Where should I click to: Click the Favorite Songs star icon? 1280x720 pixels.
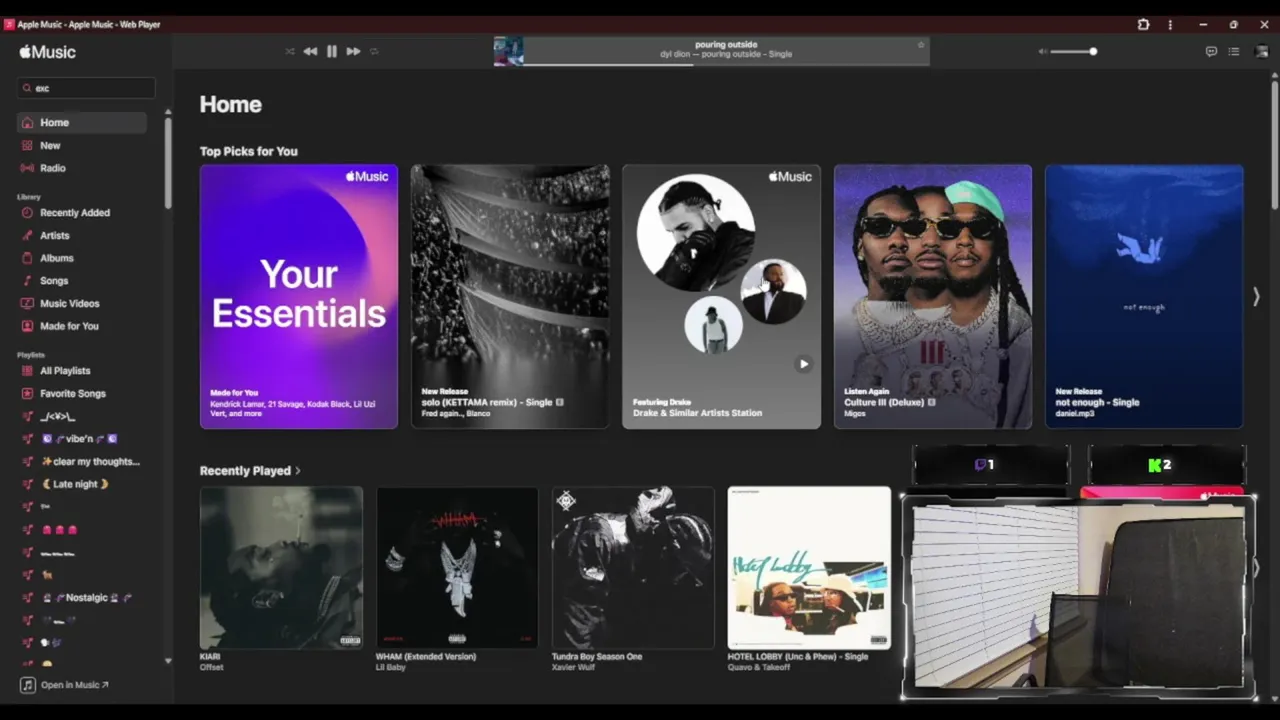pos(28,394)
